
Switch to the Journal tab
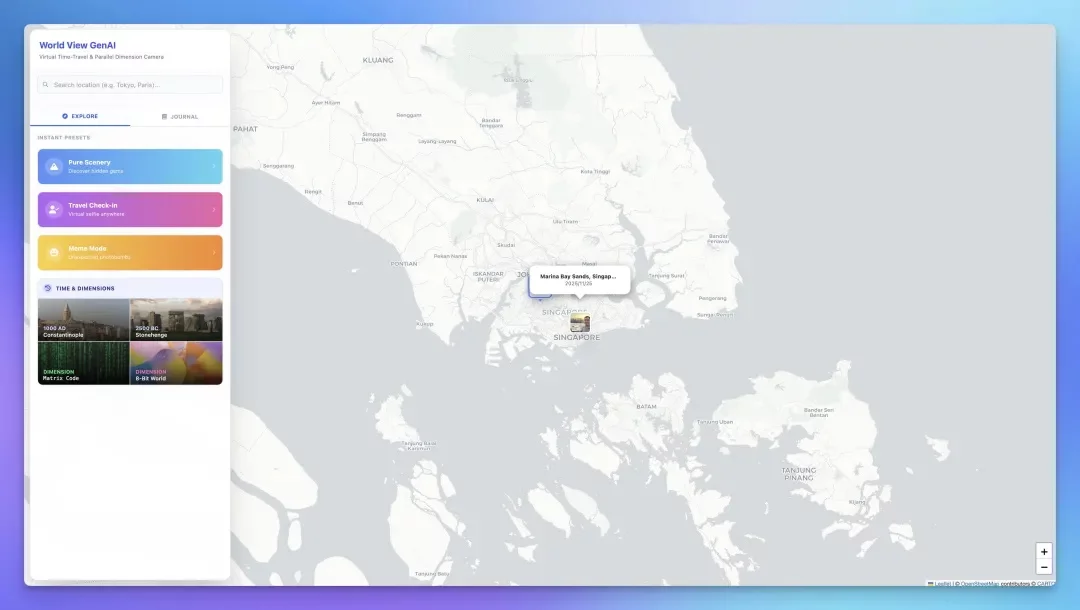tap(180, 116)
